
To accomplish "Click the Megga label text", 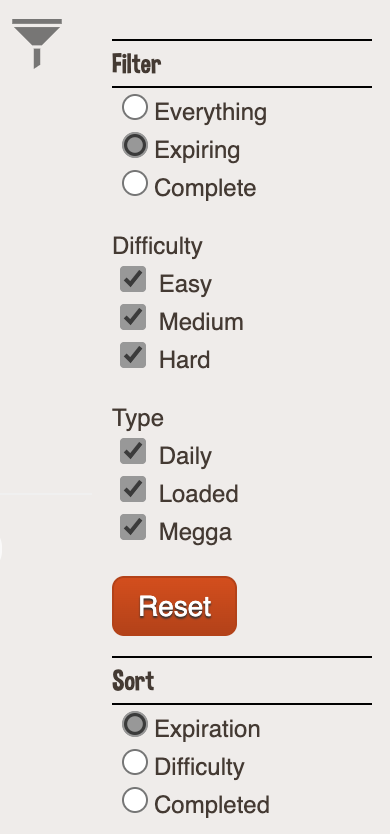I will (195, 532).
